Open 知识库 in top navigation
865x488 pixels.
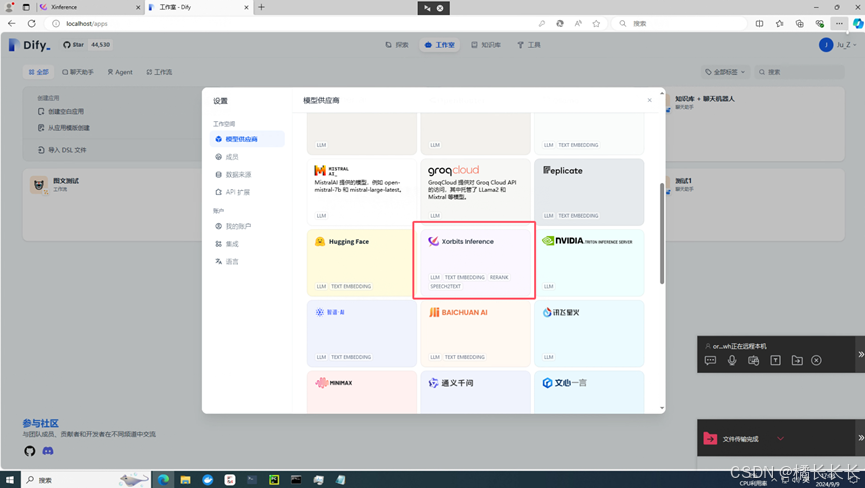pos(485,45)
